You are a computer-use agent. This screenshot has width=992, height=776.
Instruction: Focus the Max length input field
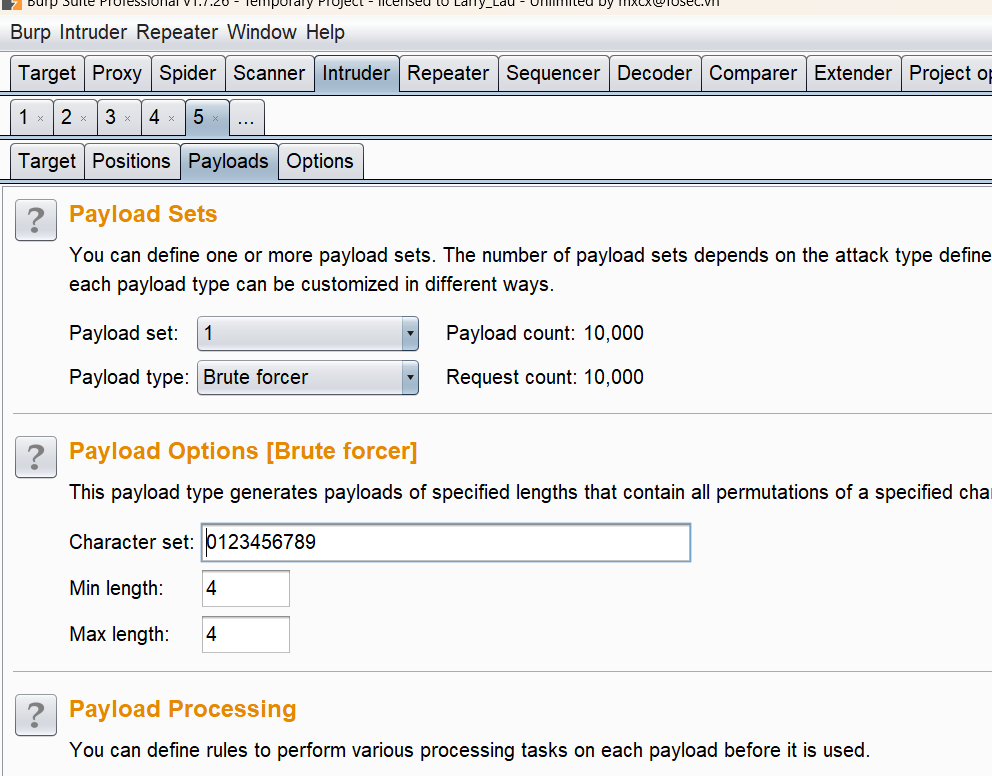point(246,634)
